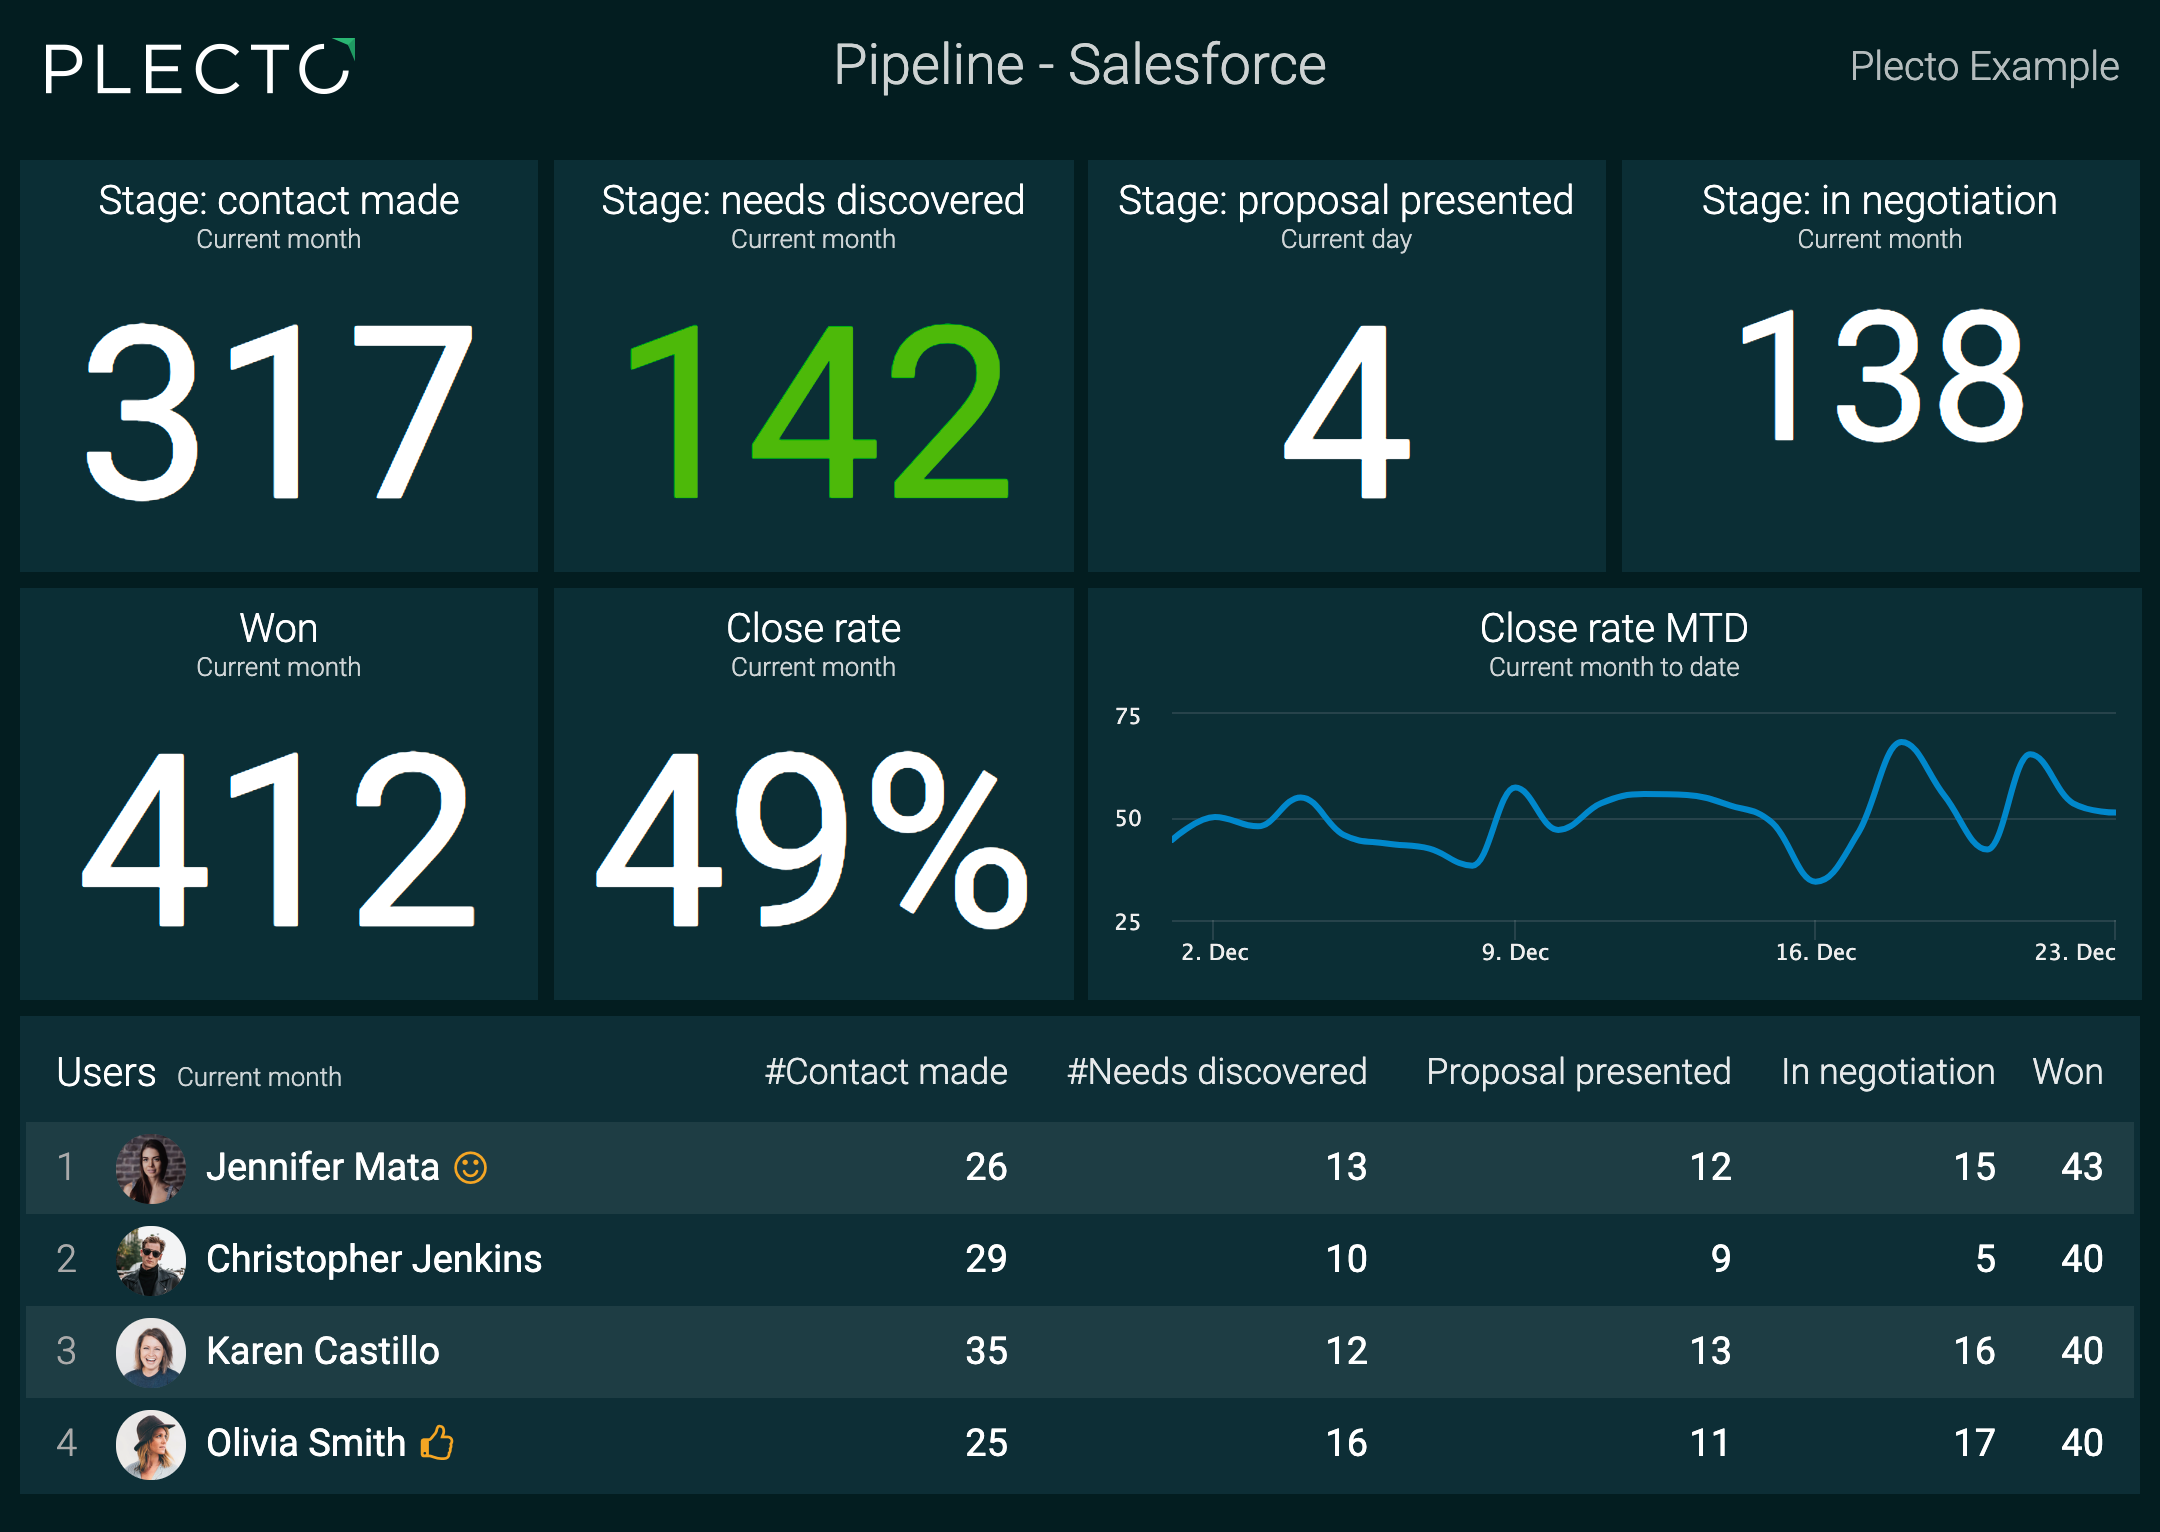Select the Karen Castillo table row name

323,1351
